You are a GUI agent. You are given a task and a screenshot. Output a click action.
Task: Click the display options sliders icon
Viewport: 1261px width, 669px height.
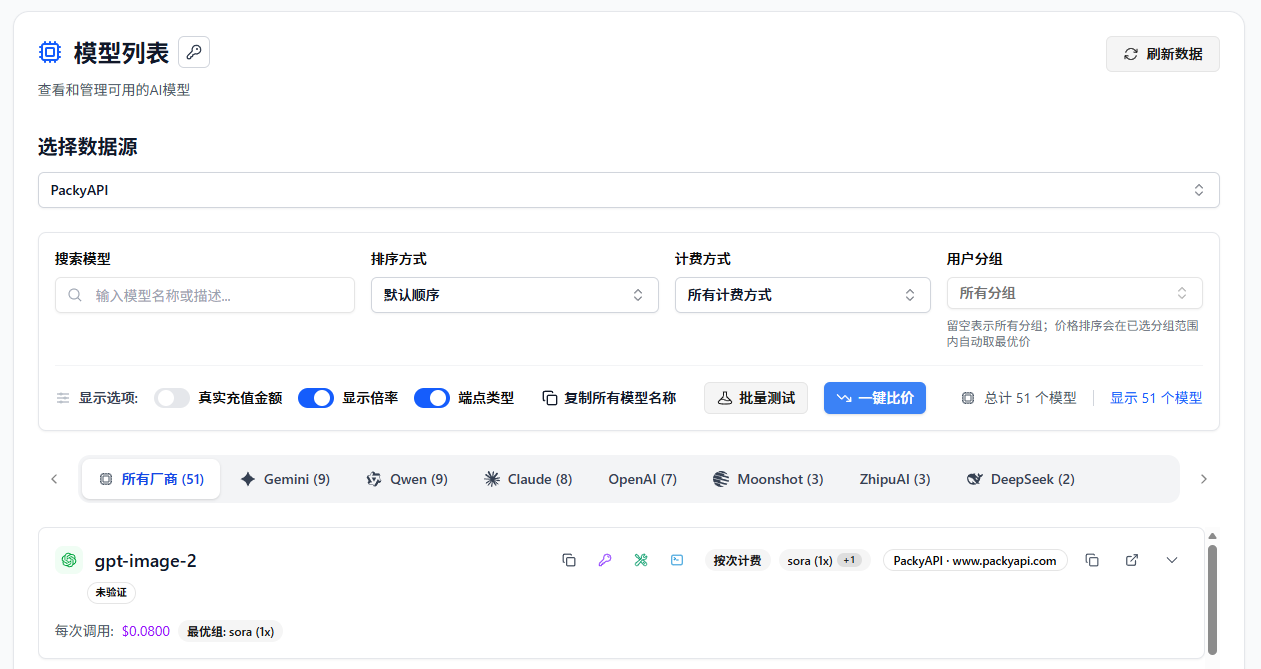coord(63,398)
